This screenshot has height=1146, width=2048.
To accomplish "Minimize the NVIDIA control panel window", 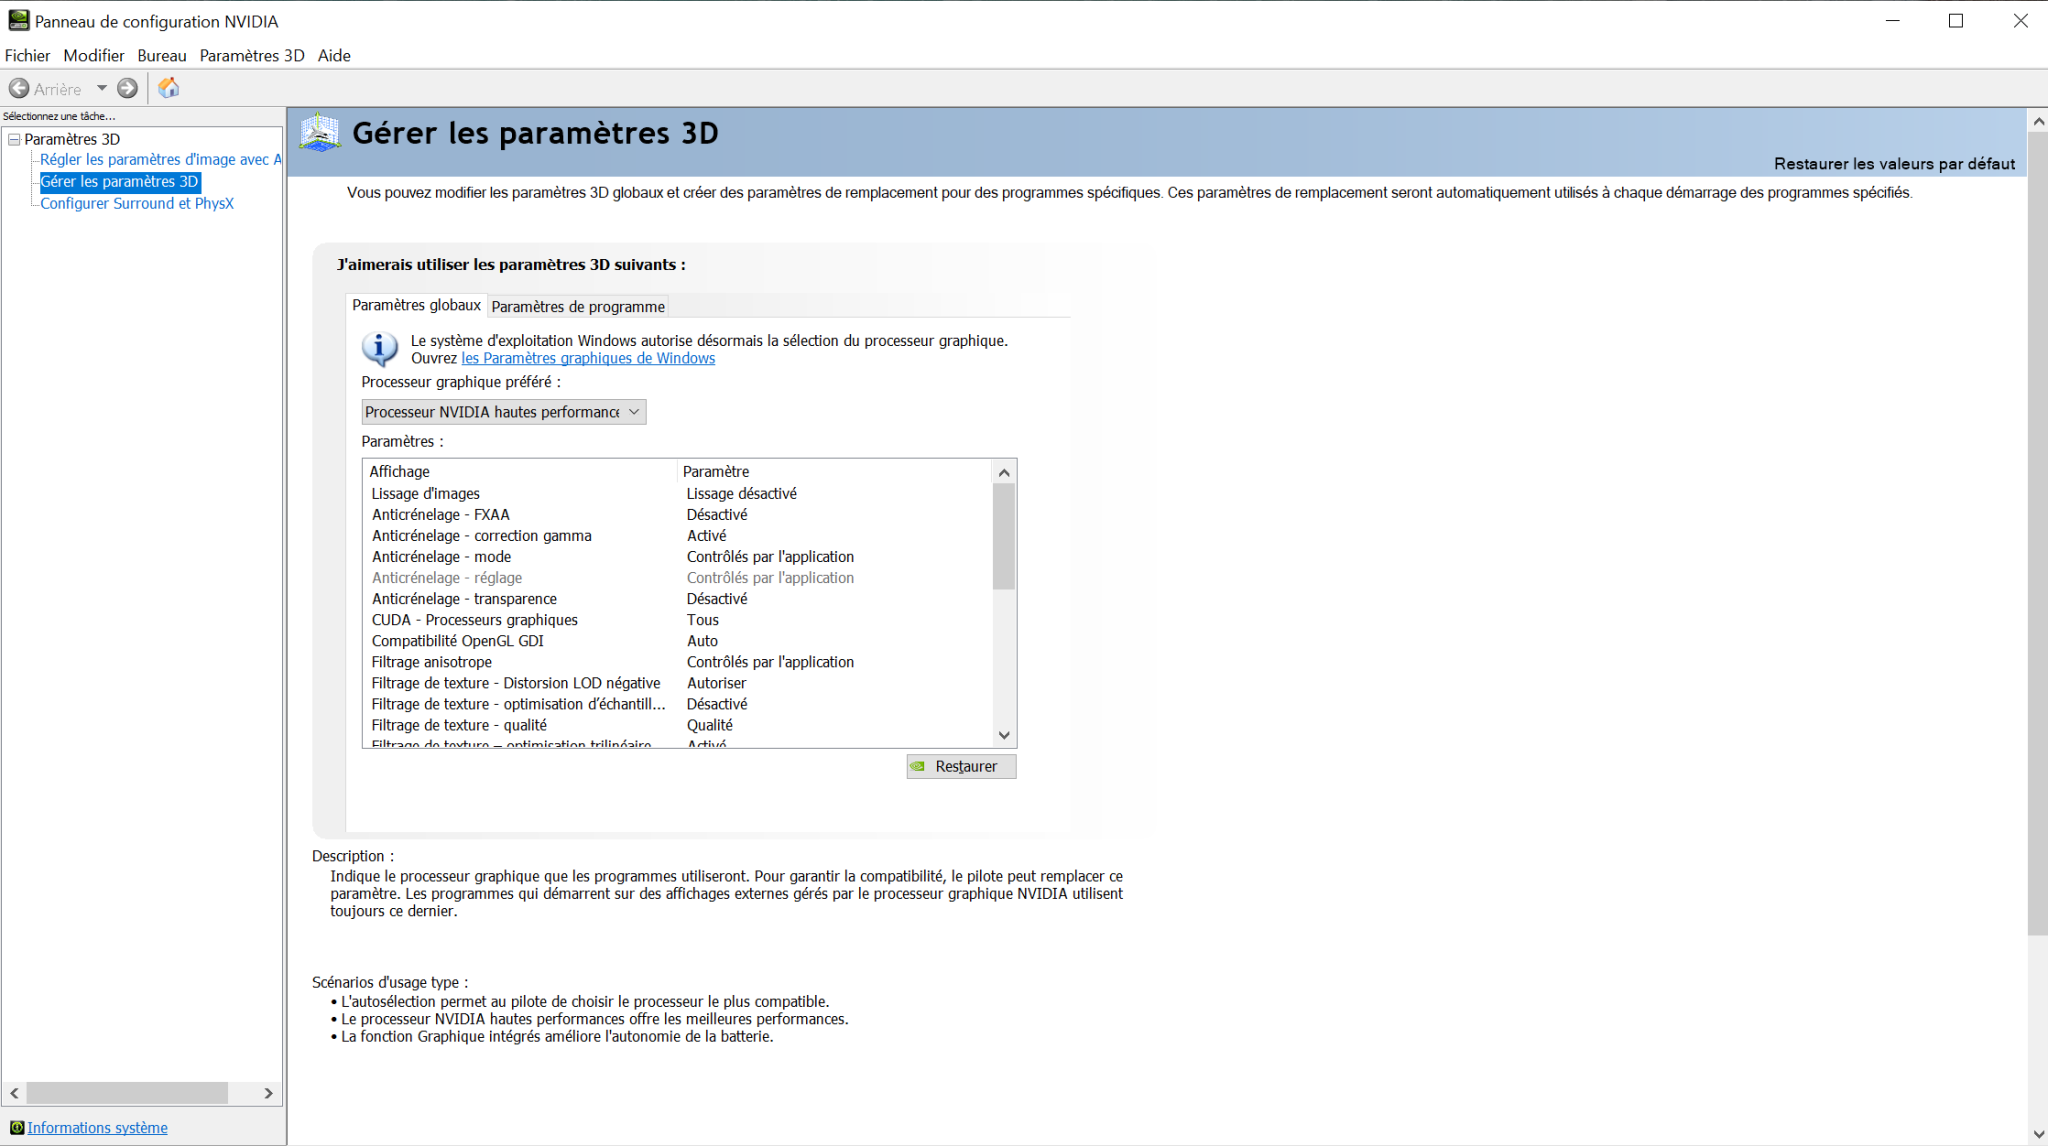I will (x=1892, y=21).
